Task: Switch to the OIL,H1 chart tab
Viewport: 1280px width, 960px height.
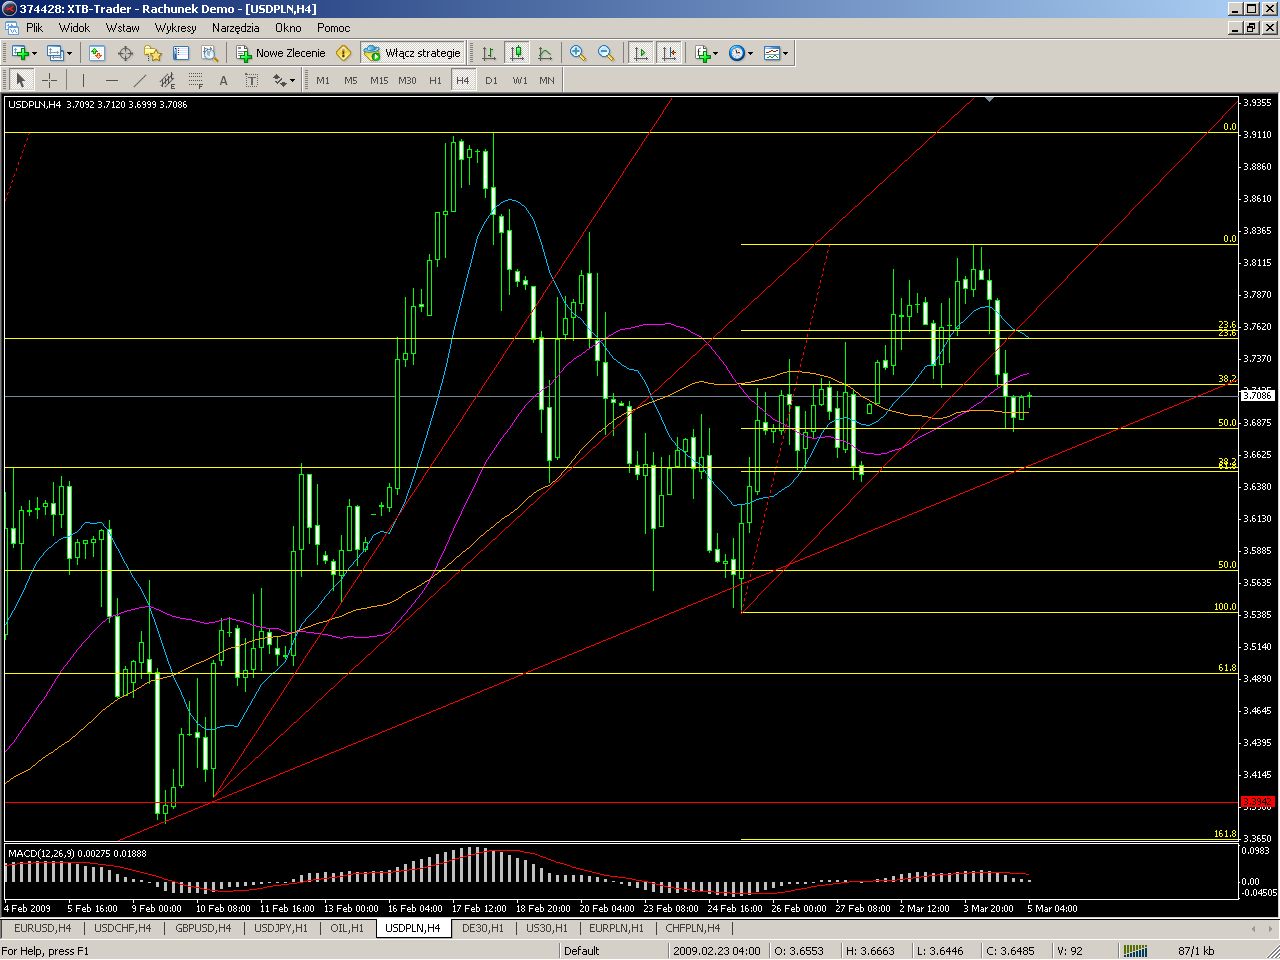Action: click(x=347, y=928)
